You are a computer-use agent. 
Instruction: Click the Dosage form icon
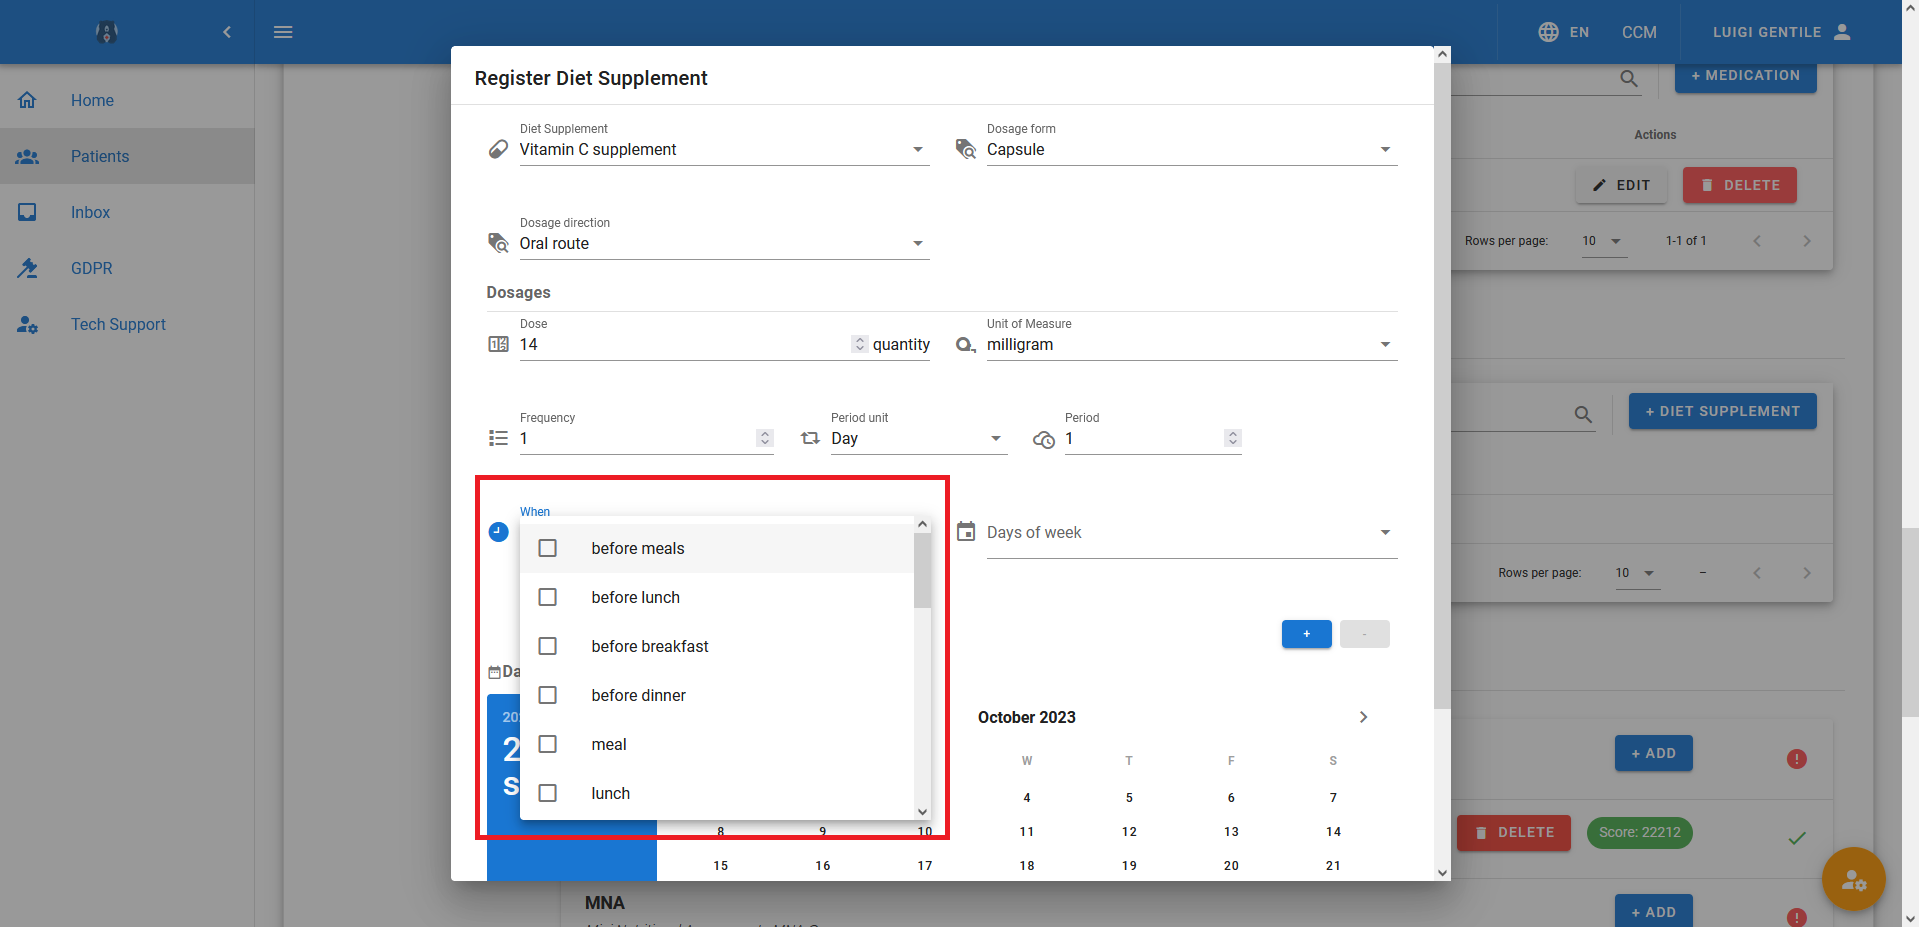[x=966, y=149]
